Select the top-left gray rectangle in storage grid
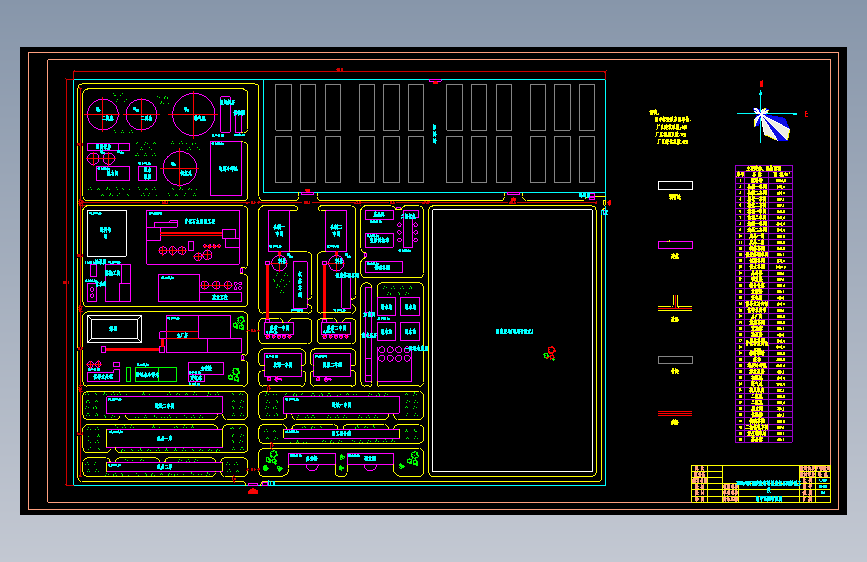This screenshot has height=562, width=867. (x=283, y=107)
